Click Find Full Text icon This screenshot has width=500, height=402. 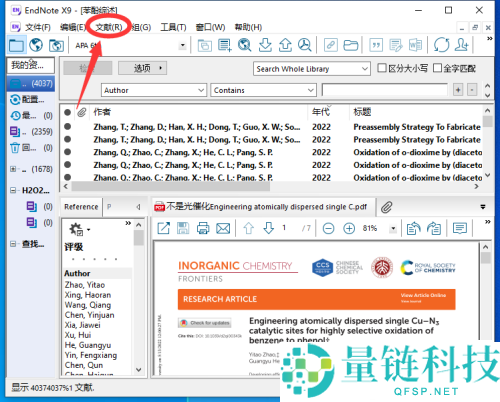305,45
